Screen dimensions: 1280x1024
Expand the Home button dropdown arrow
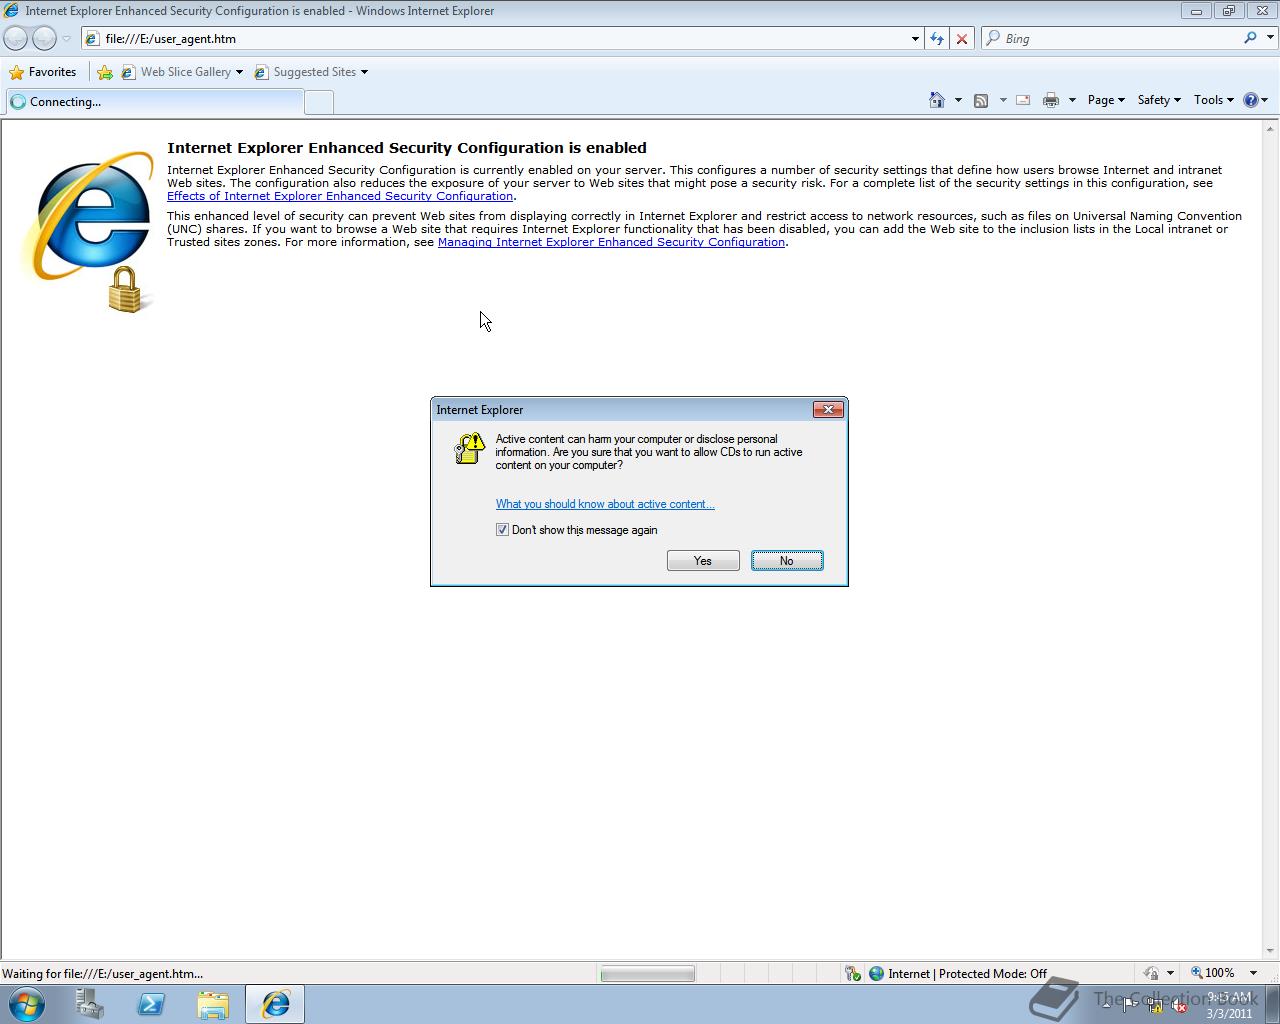(x=958, y=100)
